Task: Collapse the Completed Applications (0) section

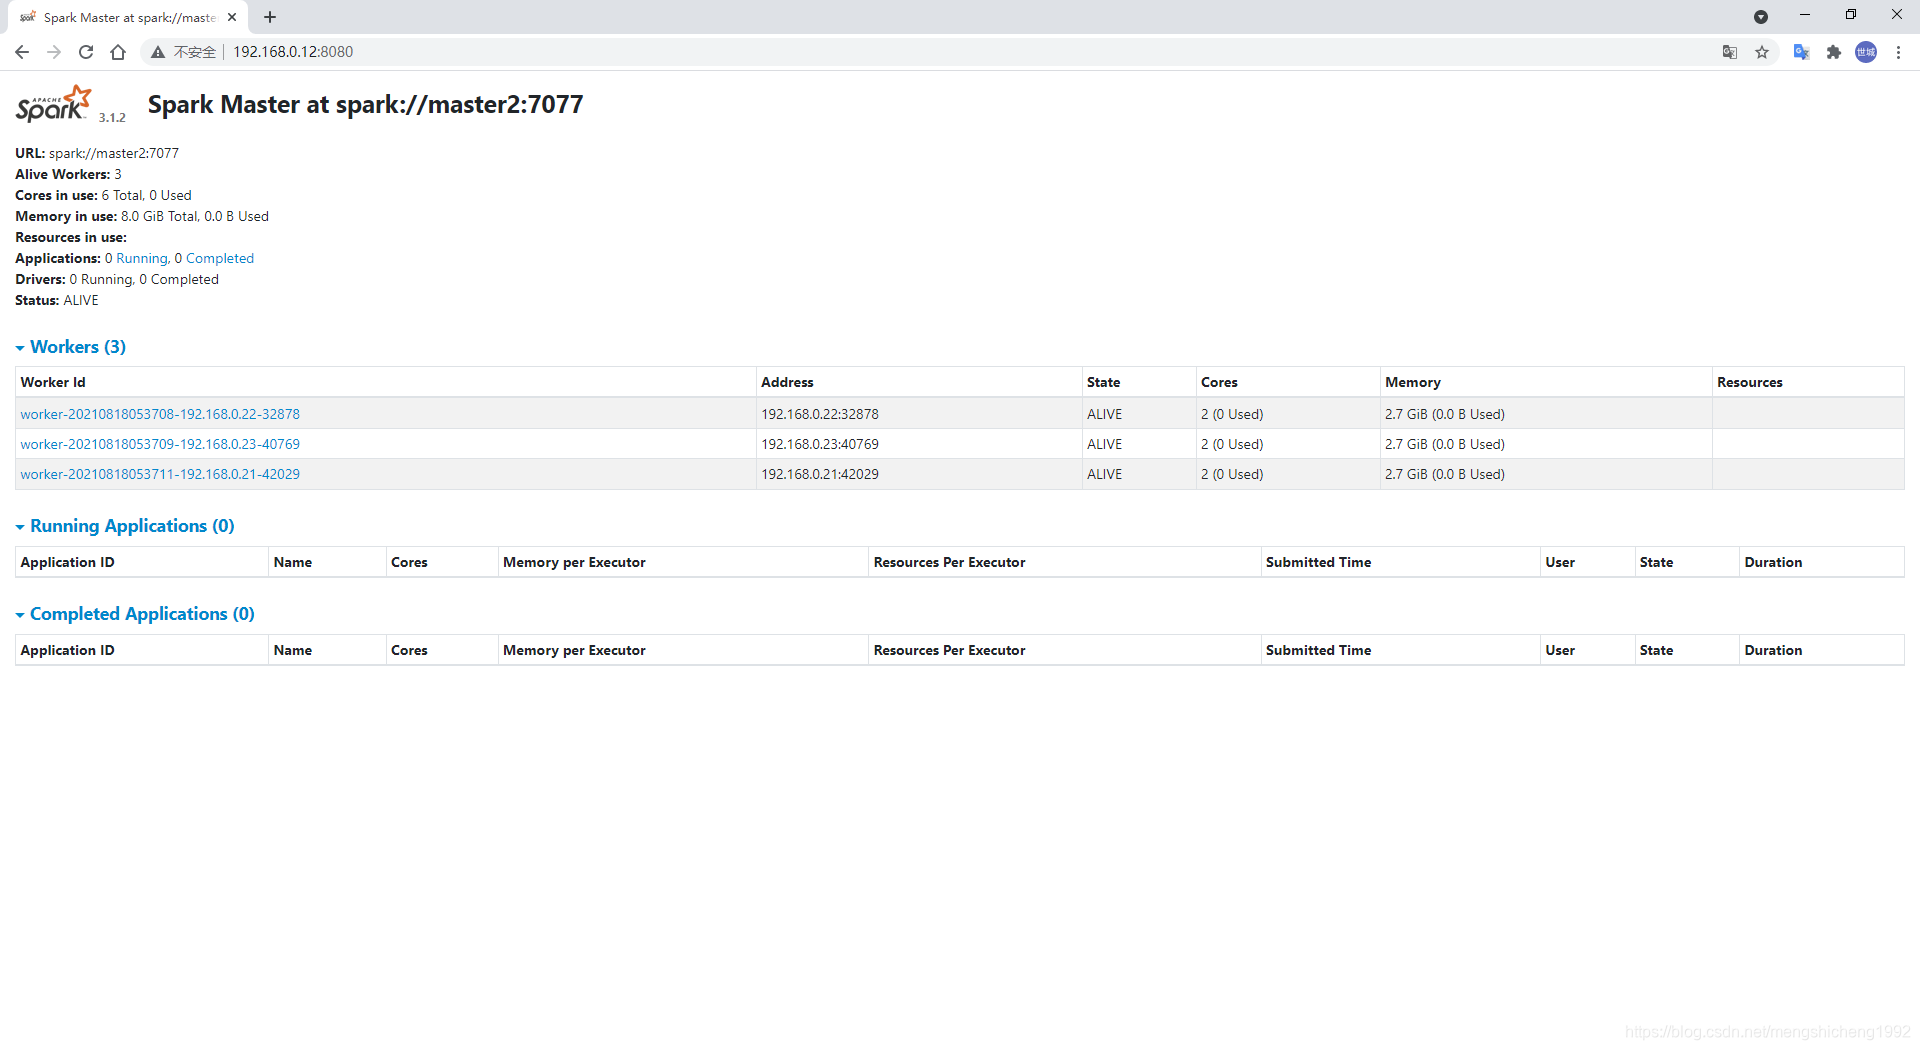Action: pyautogui.click(x=135, y=614)
